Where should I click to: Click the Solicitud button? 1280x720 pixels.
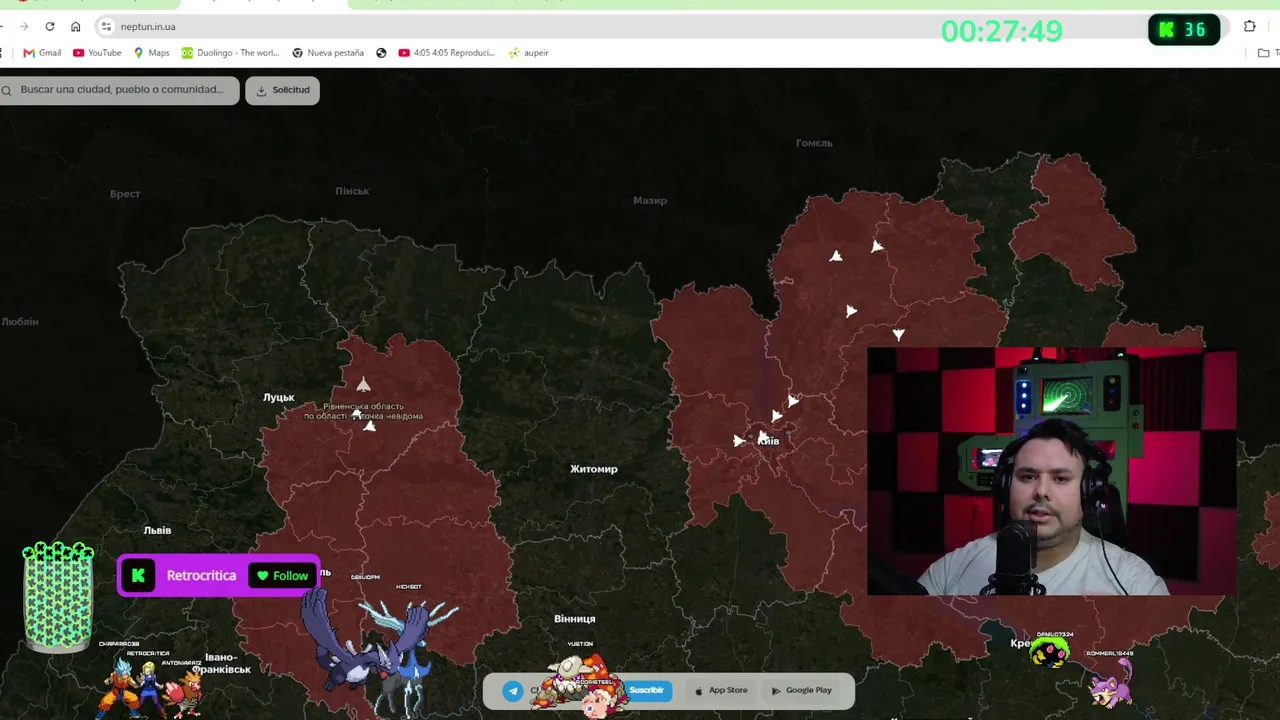pos(282,90)
